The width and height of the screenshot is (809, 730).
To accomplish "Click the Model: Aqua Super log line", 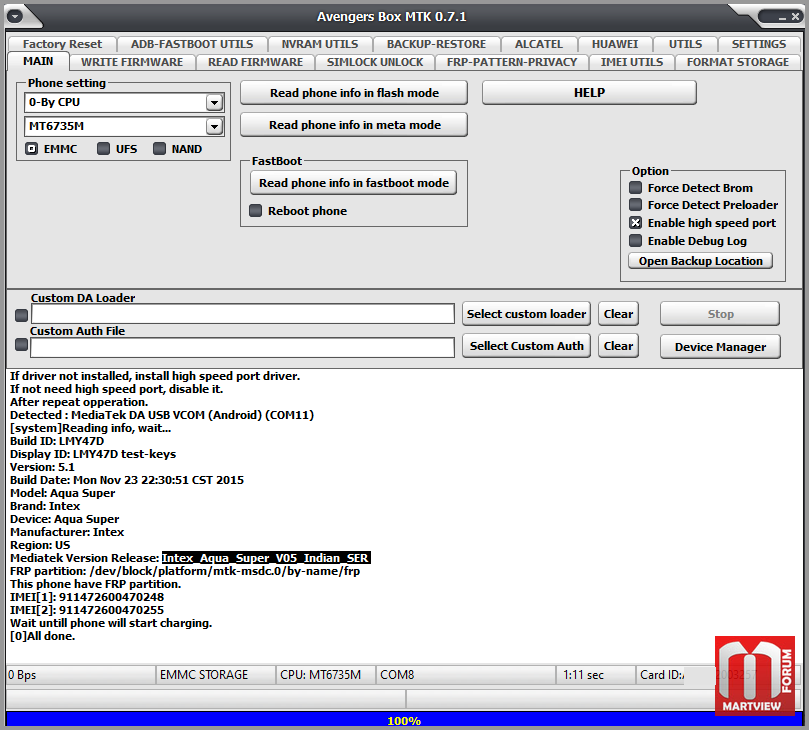I will (62, 493).
